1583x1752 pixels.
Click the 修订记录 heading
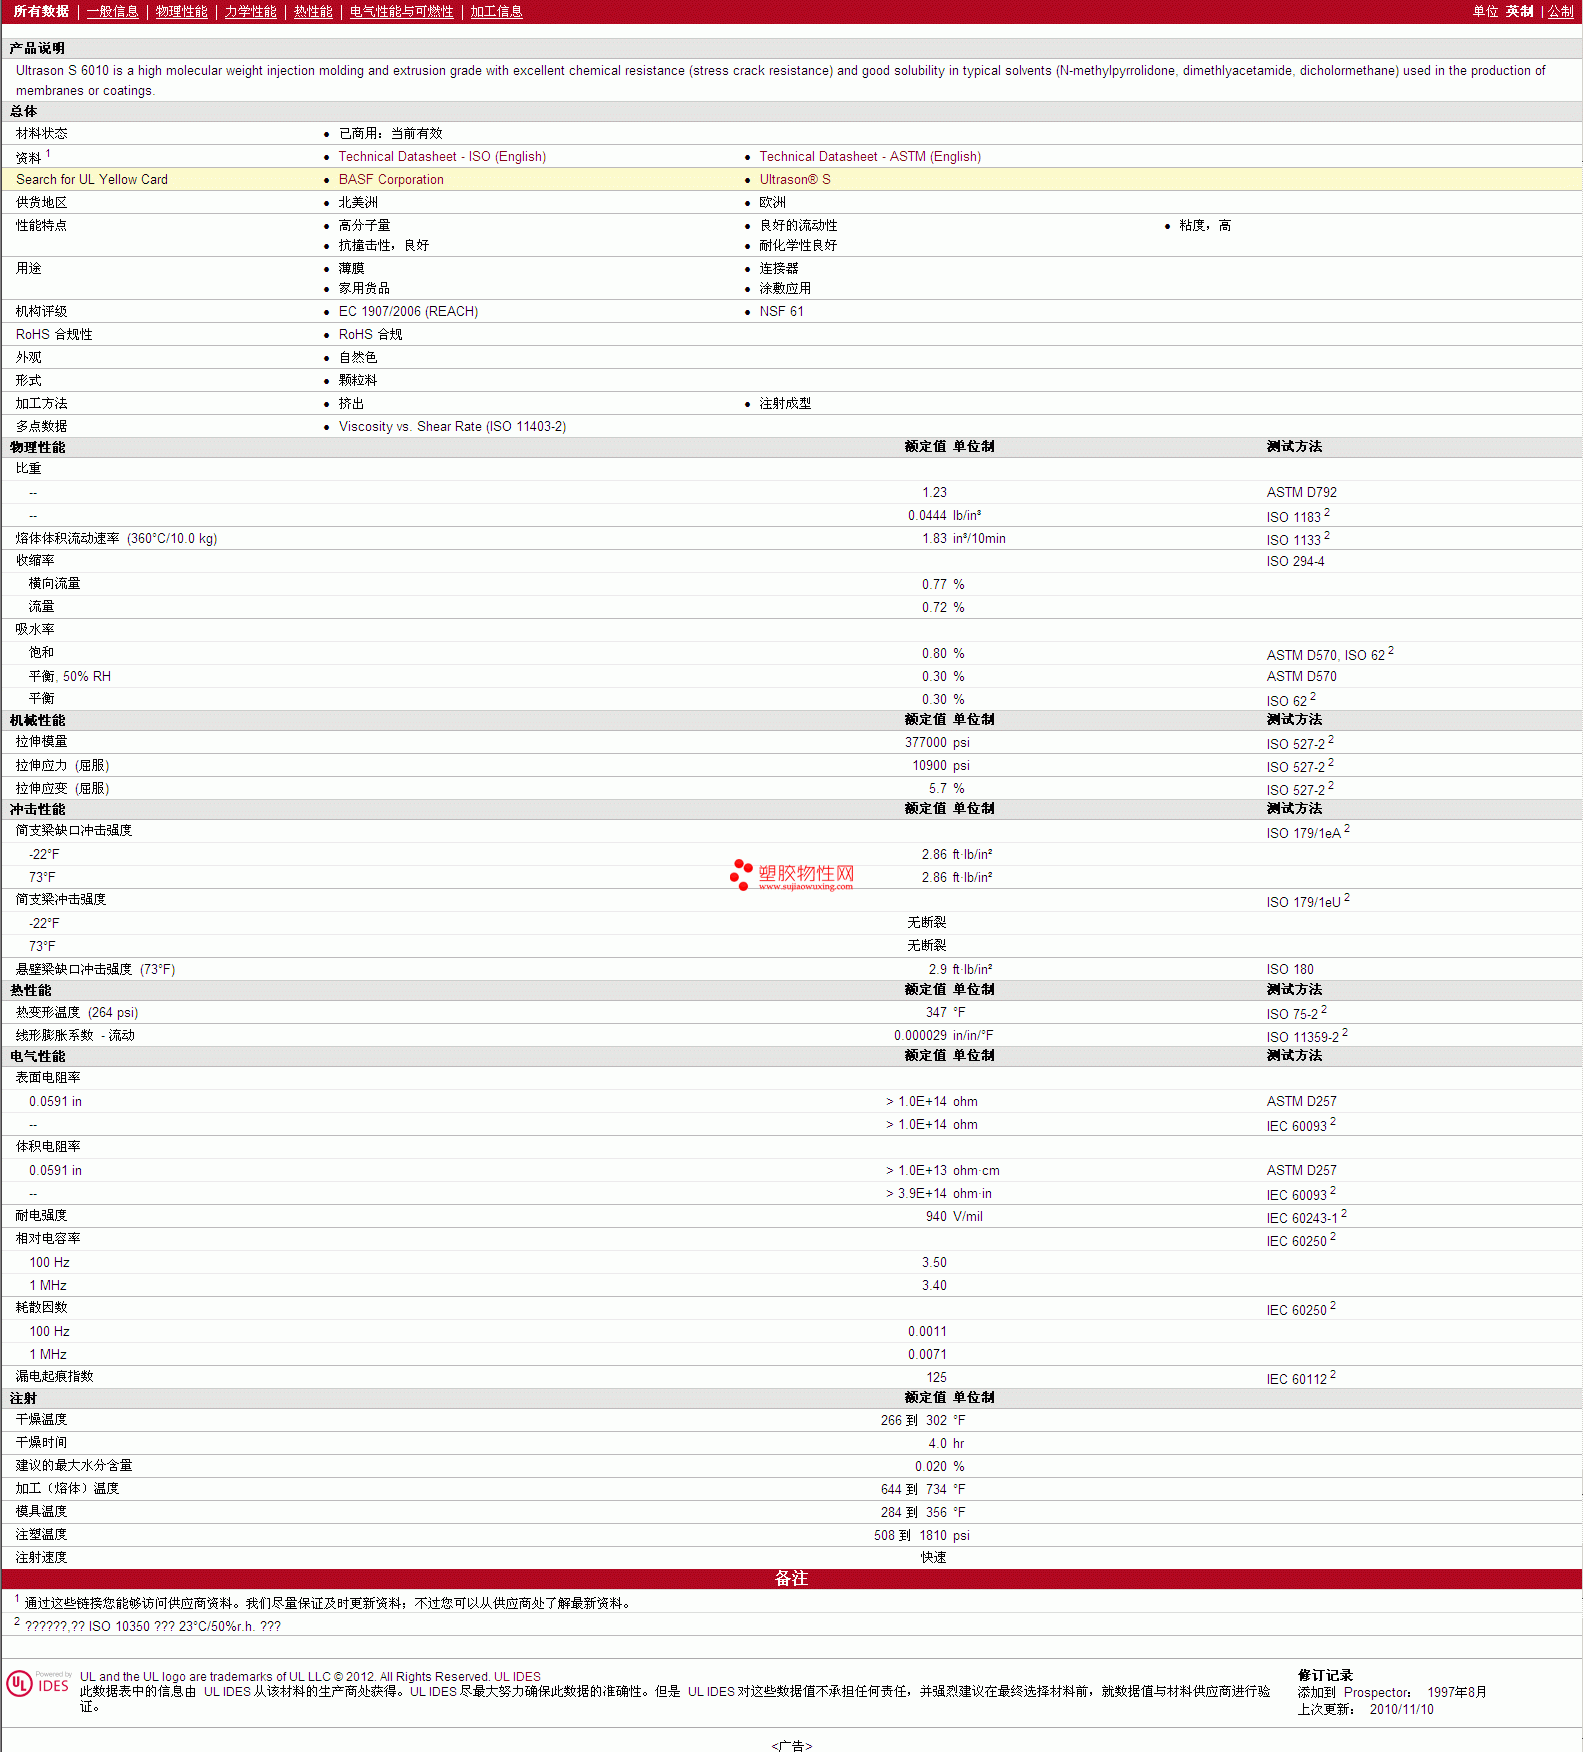click(x=1325, y=1676)
